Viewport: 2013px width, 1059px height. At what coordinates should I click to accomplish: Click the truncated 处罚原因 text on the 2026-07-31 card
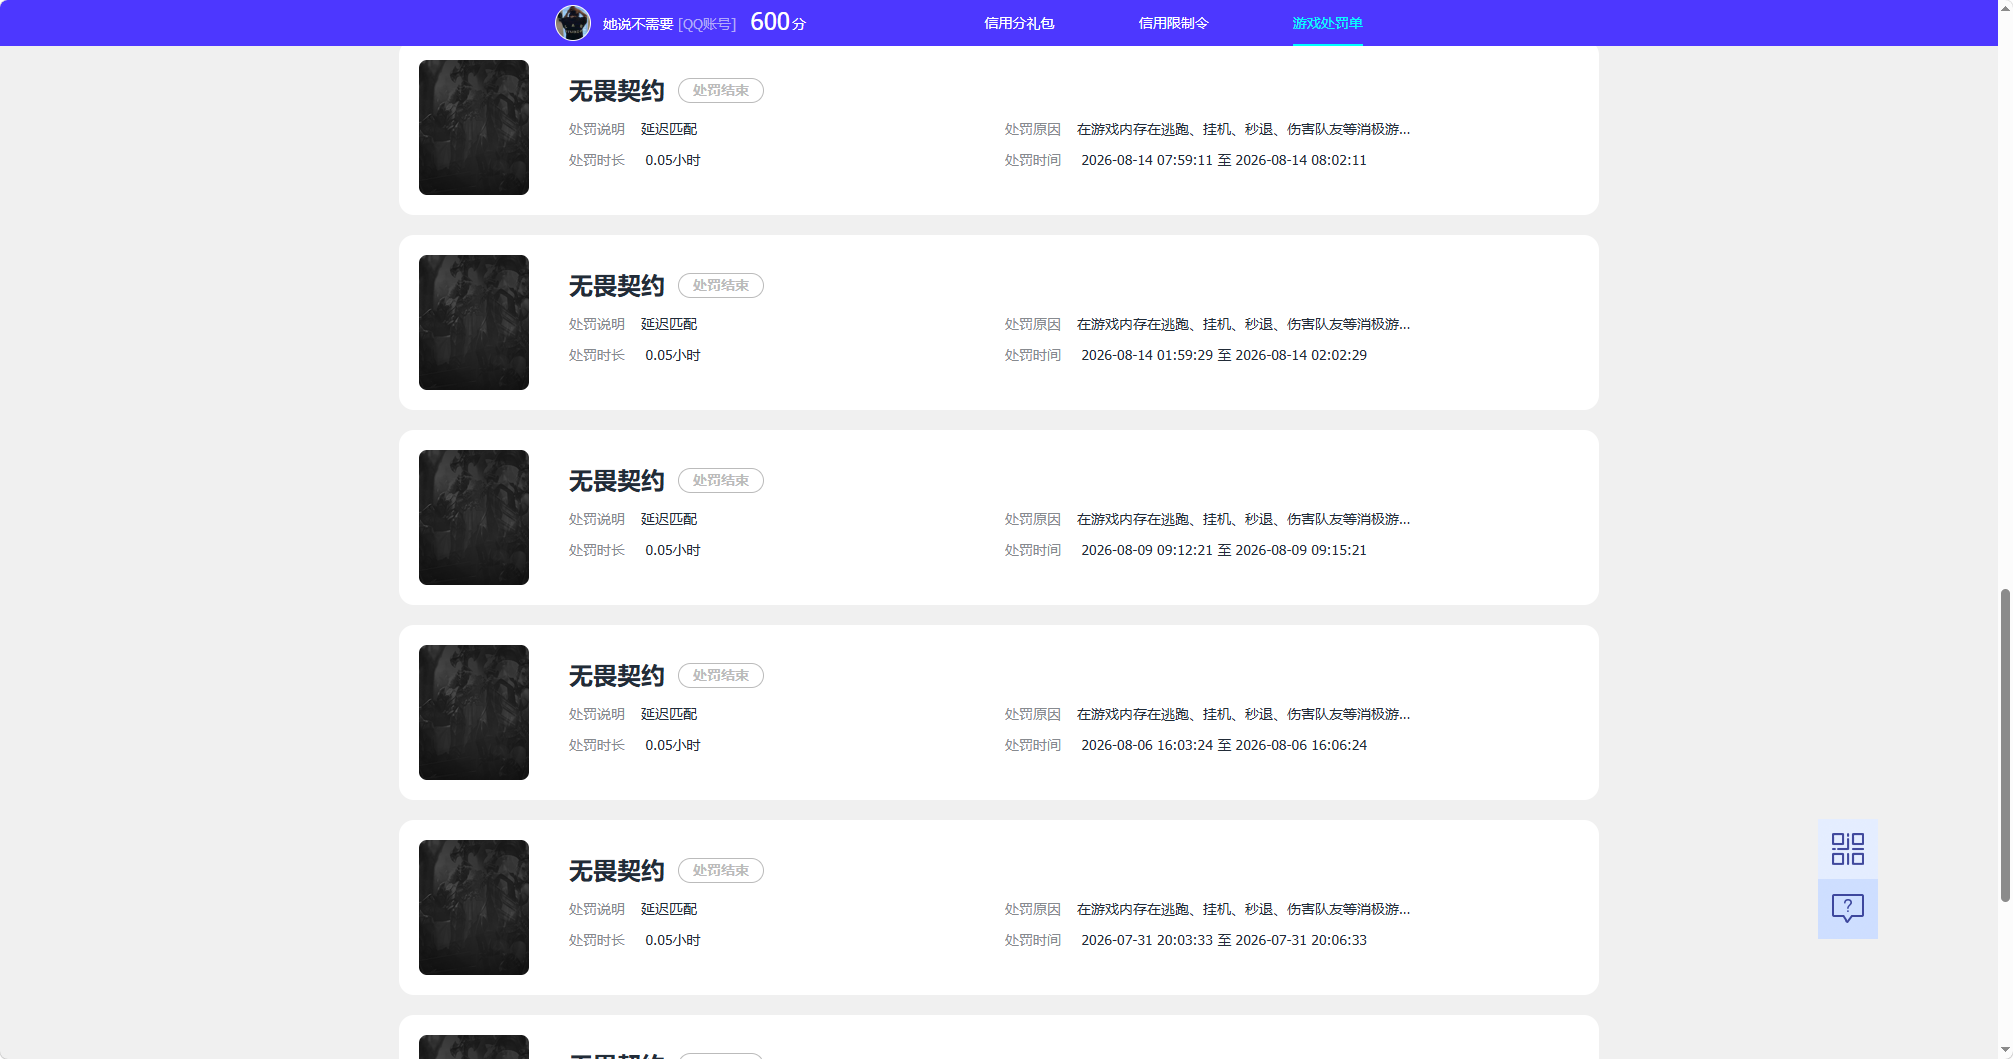pyautogui.click(x=1243, y=909)
